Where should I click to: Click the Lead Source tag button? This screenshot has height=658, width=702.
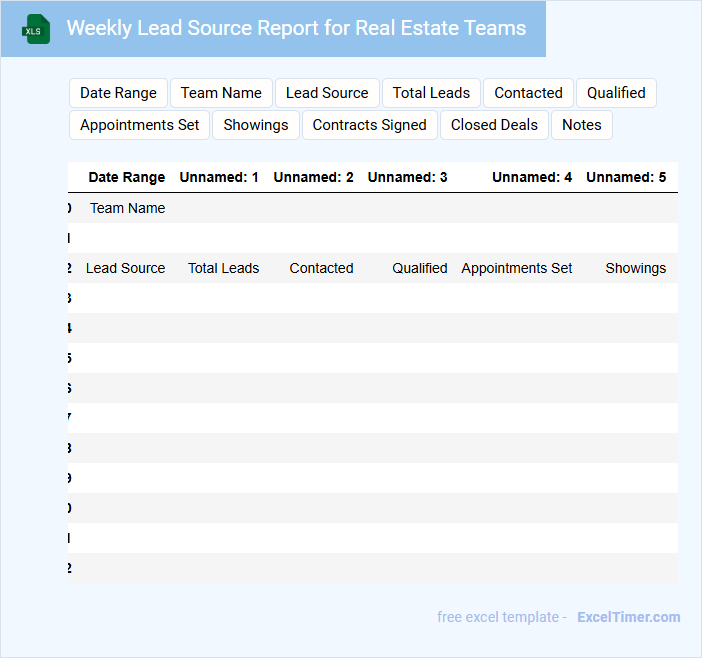[x=327, y=93]
